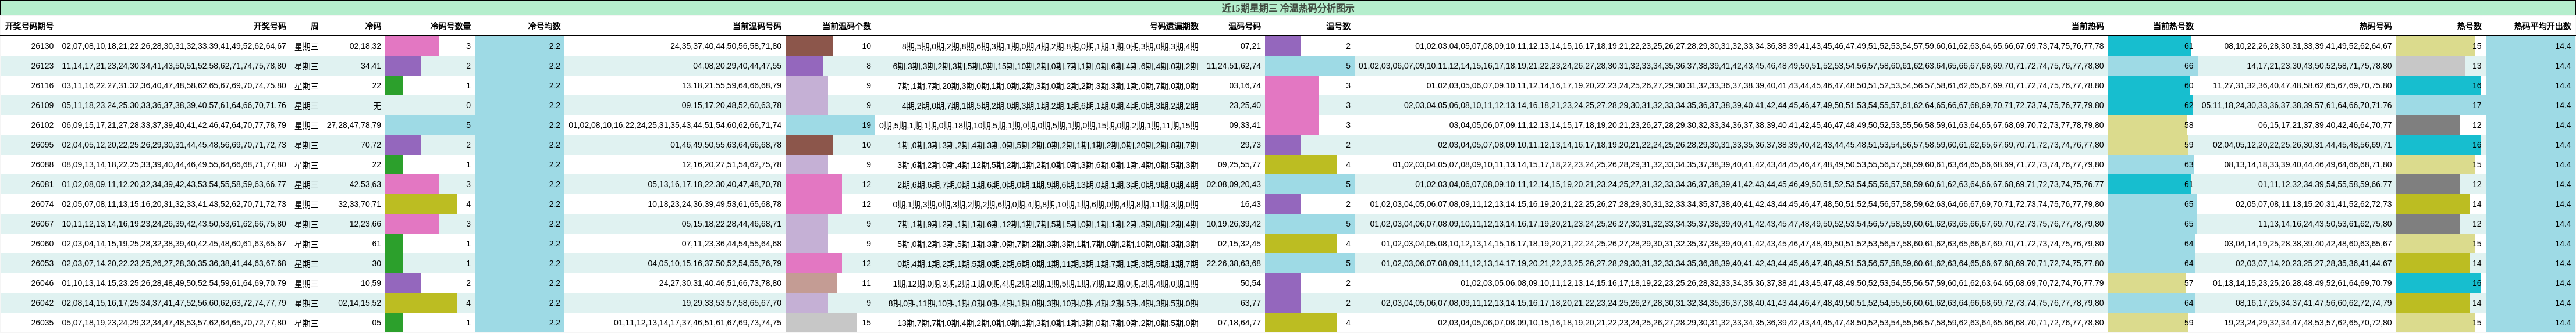Select issue number 26046

(x=42, y=283)
